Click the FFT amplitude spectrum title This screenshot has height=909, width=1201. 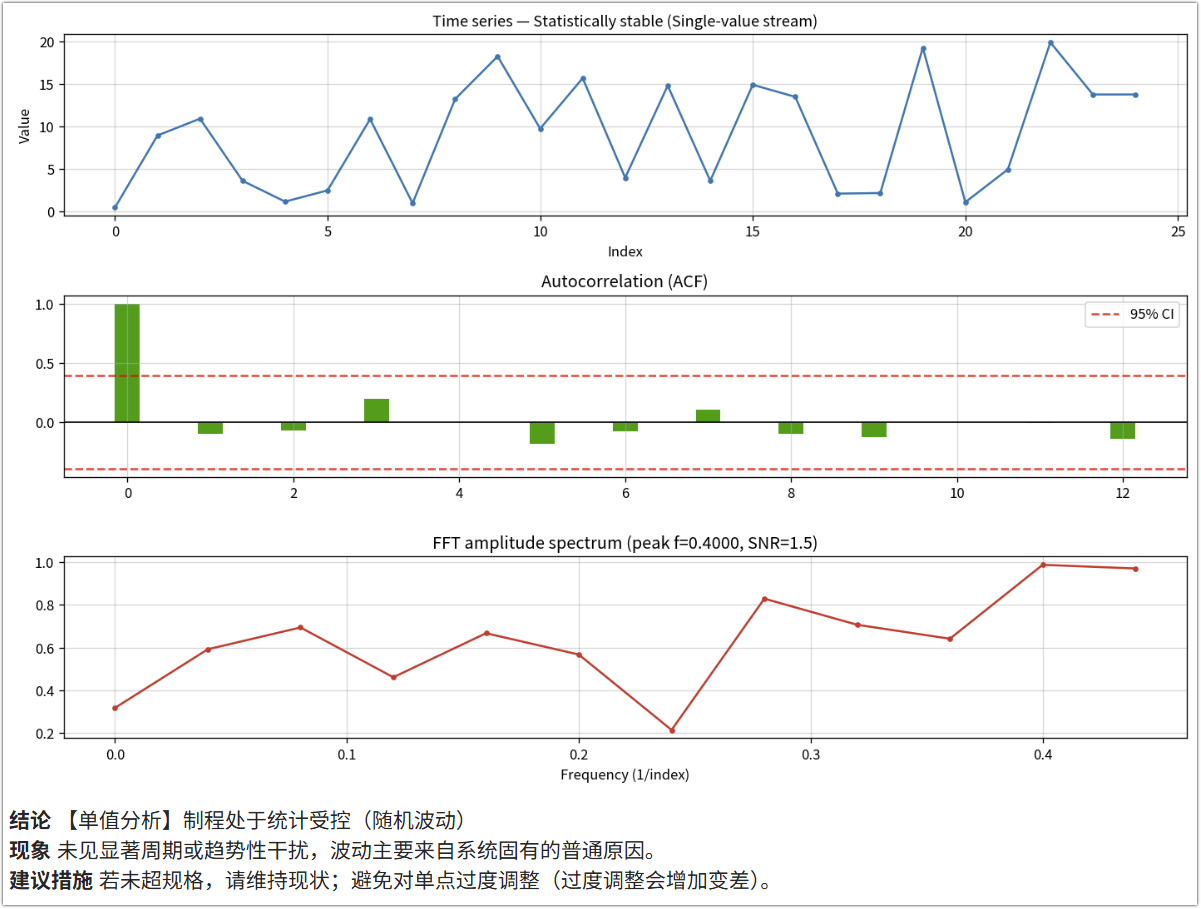coord(624,543)
